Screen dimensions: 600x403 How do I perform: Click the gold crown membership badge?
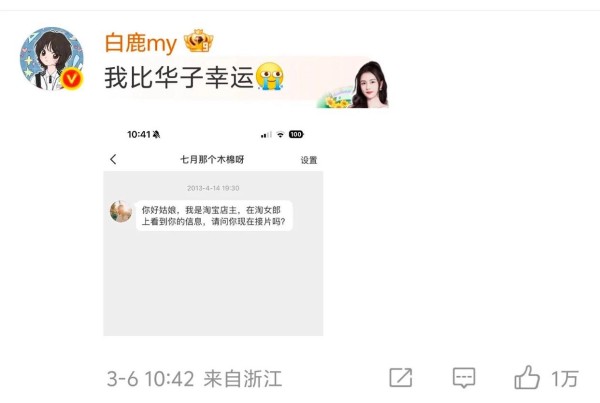pyautogui.click(x=198, y=41)
